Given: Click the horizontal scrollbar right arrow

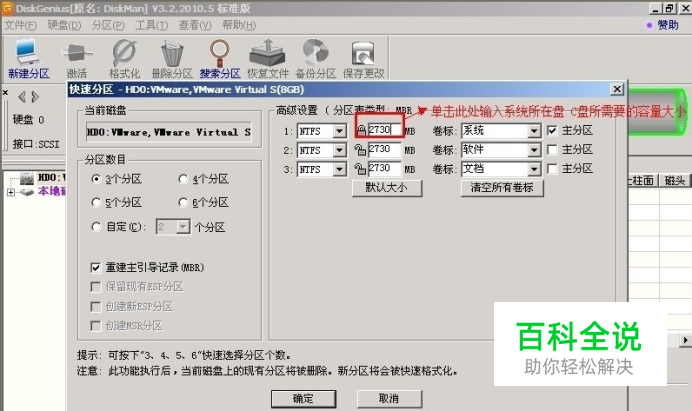Looking at the screenshot, I should 685,340.
